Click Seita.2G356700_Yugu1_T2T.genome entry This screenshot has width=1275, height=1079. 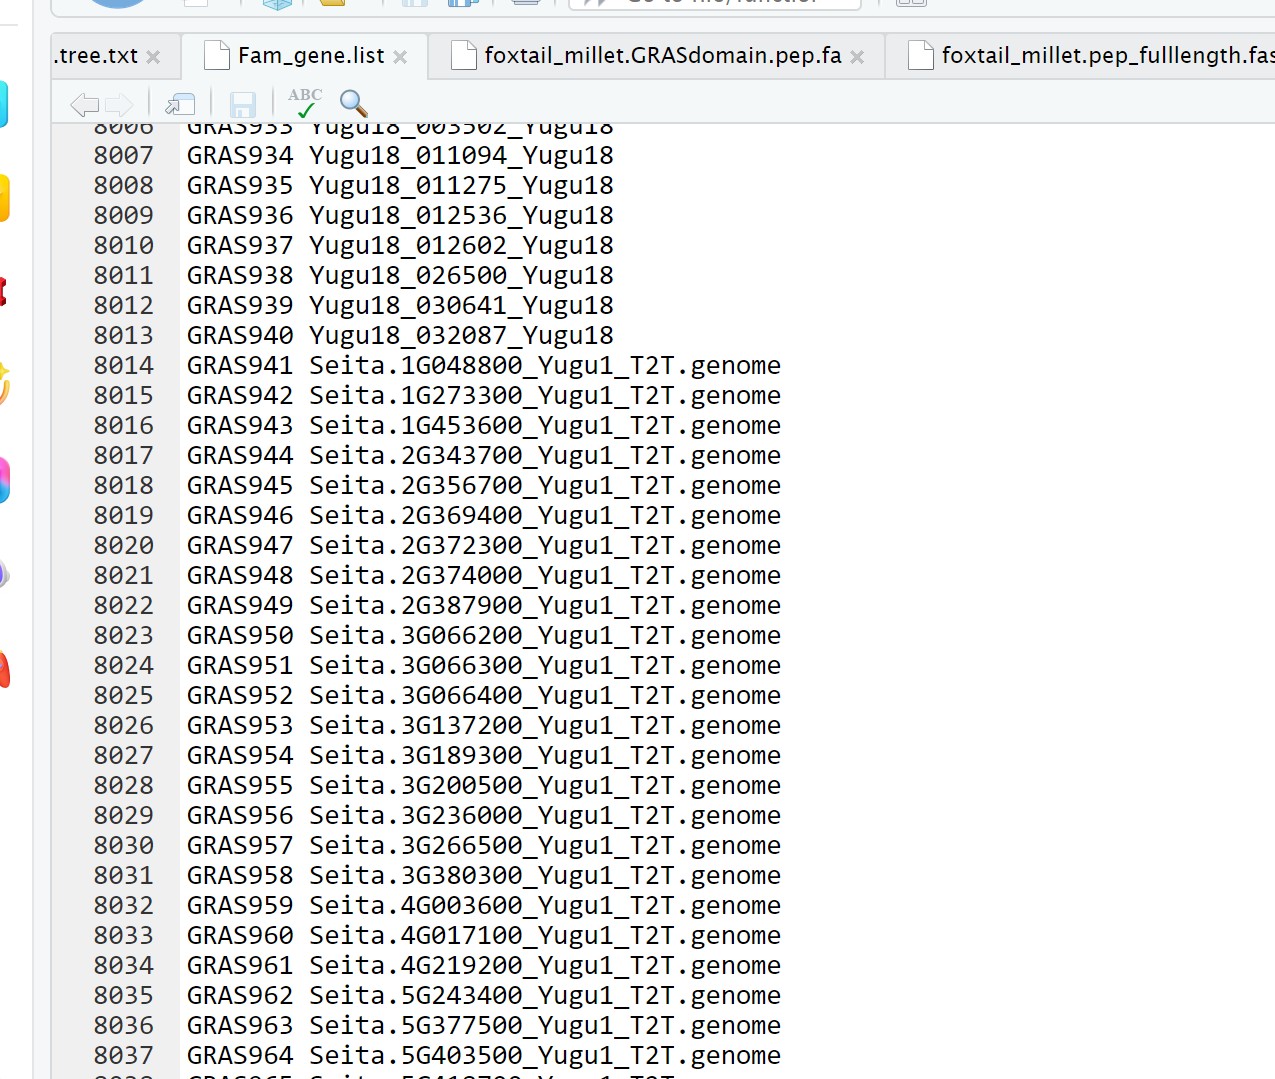[545, 486]
